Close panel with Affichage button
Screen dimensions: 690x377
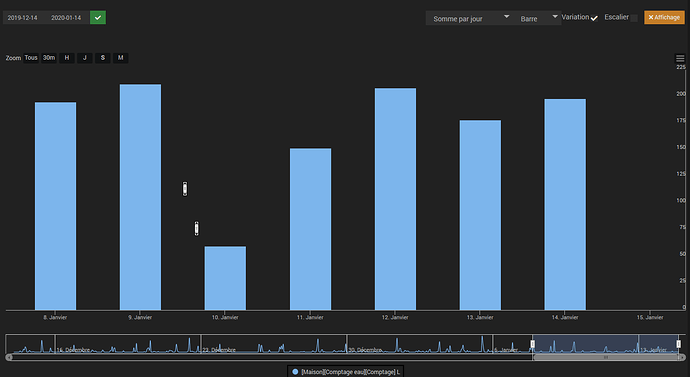pyautogui.click(x=664, y=17)
